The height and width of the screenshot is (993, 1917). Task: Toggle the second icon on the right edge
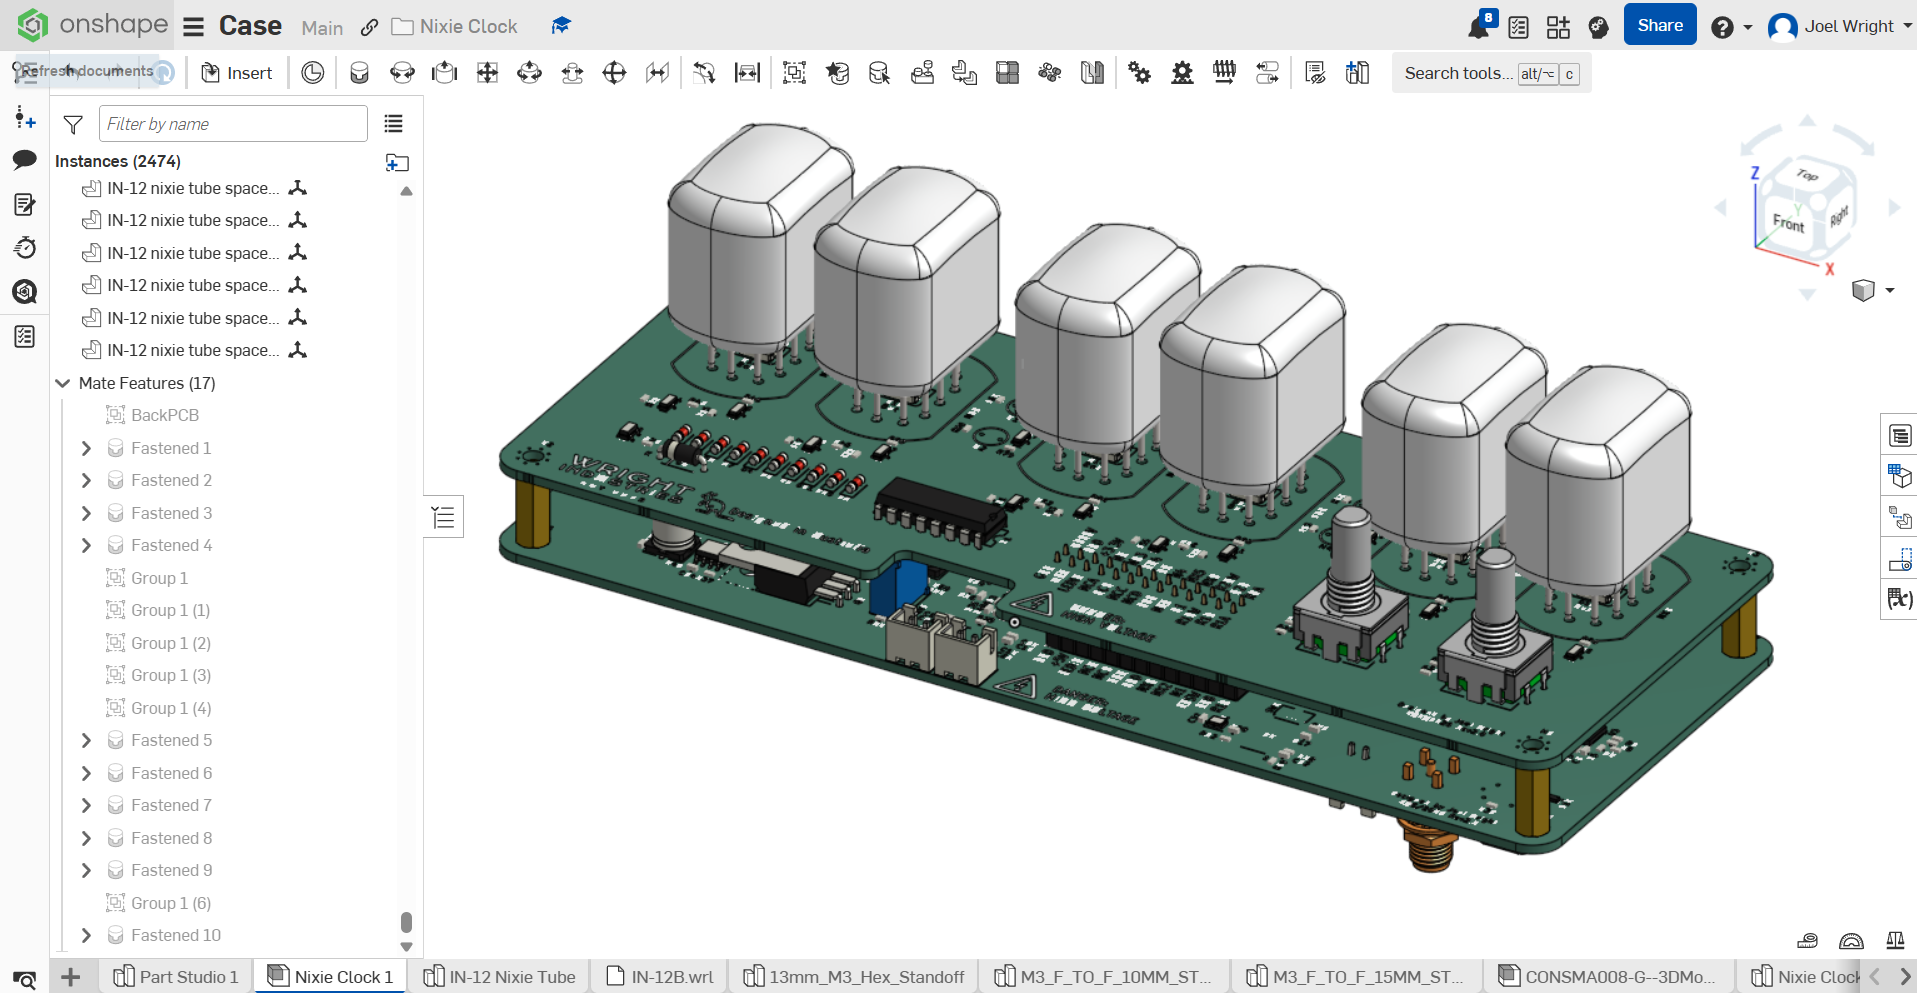1899,476
